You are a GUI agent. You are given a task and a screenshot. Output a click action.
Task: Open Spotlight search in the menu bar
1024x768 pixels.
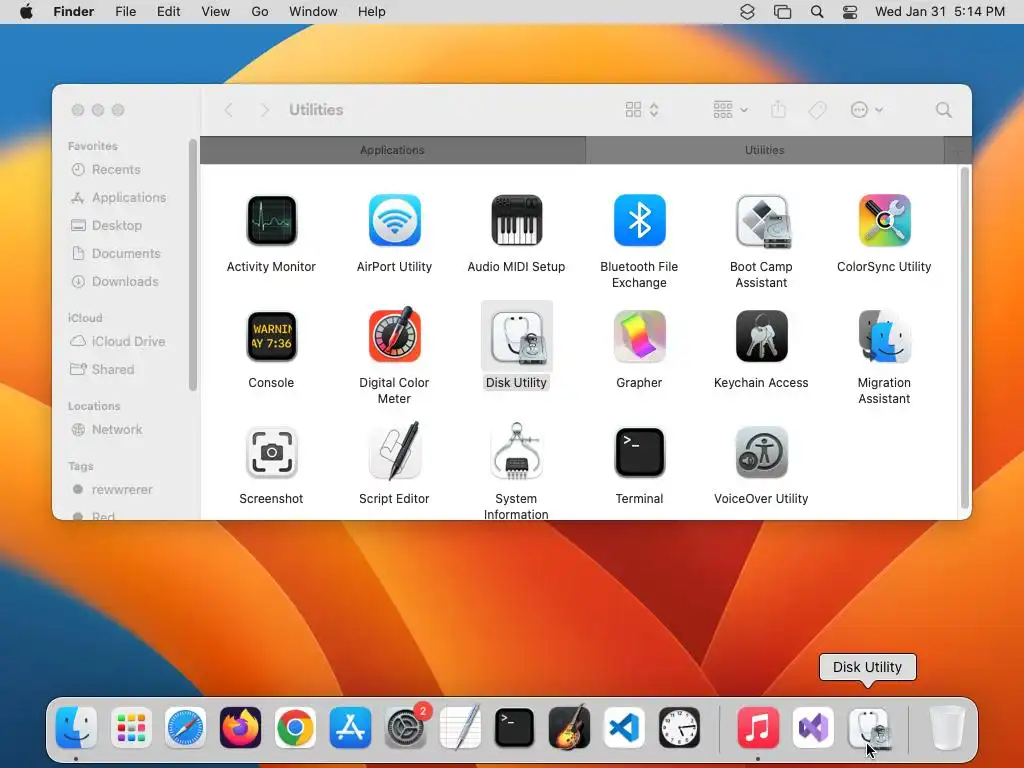pyautogui.click(x=816, y=12)
